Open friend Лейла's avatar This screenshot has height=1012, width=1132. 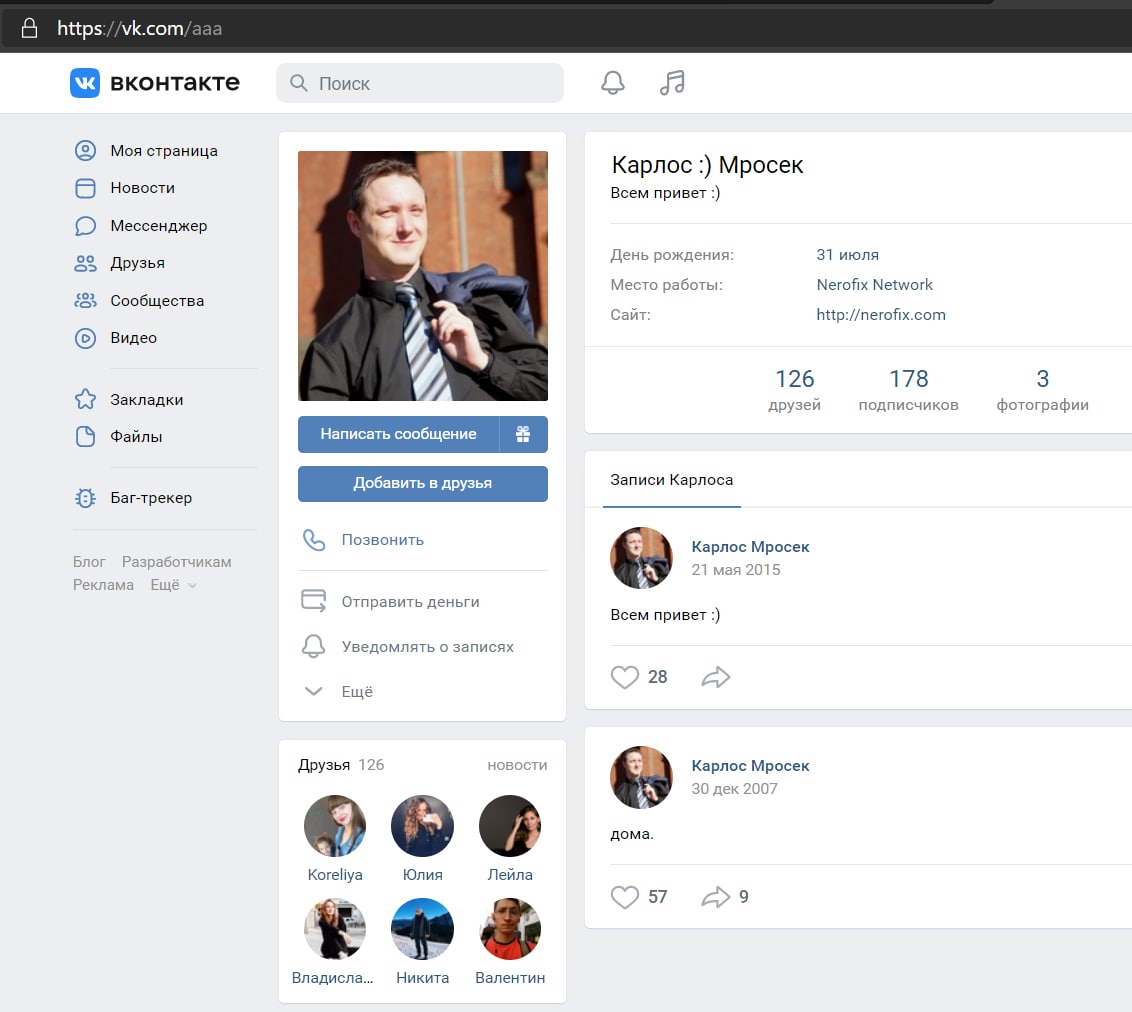(x=510, y=826)
